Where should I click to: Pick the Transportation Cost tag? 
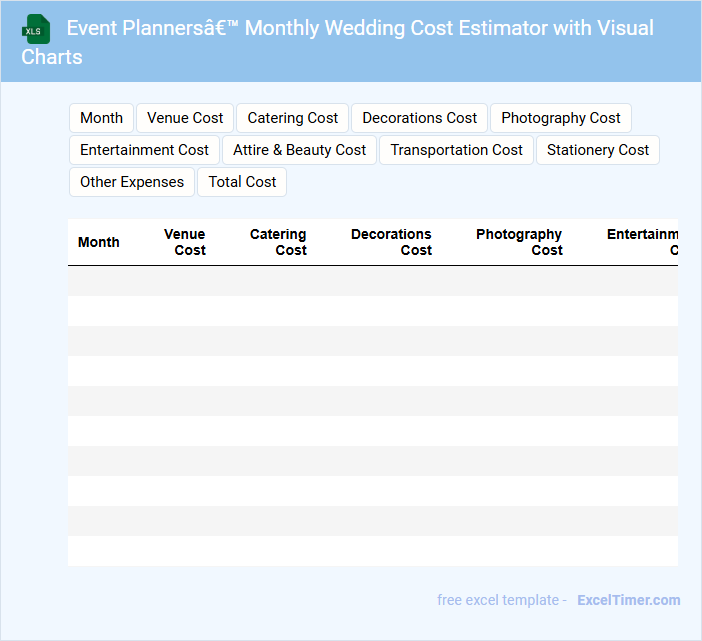456,150
